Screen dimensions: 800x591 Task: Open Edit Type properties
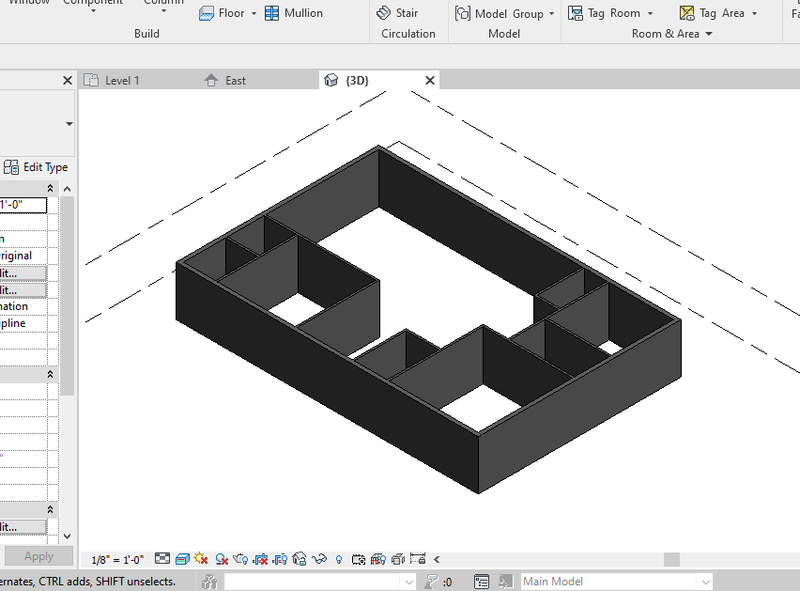point(36,167)
